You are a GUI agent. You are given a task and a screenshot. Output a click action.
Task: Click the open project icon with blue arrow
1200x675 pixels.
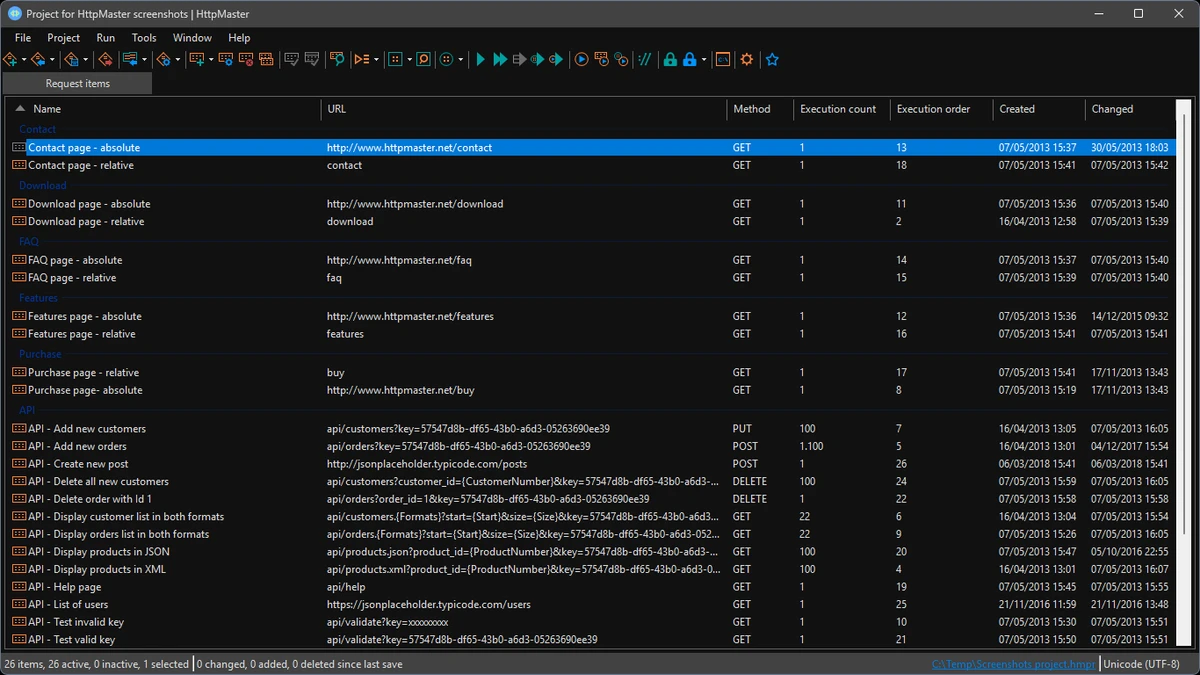pyautogui.click(x=38, y=60)
